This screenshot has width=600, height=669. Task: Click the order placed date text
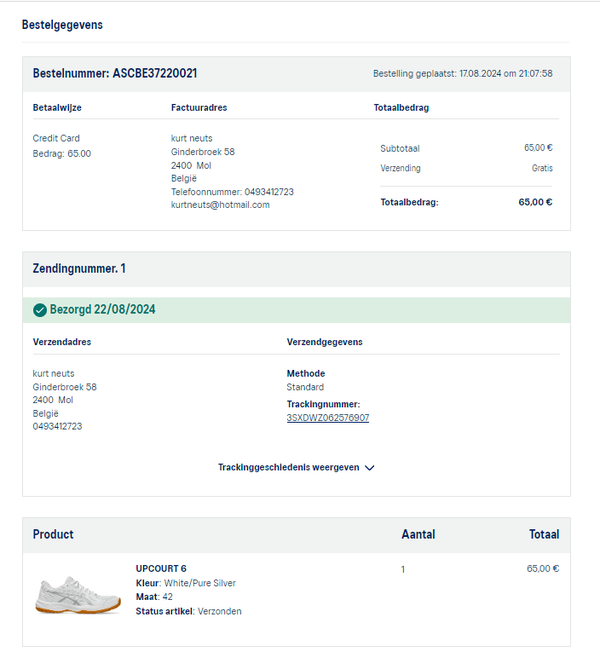(x=462, y=74)
